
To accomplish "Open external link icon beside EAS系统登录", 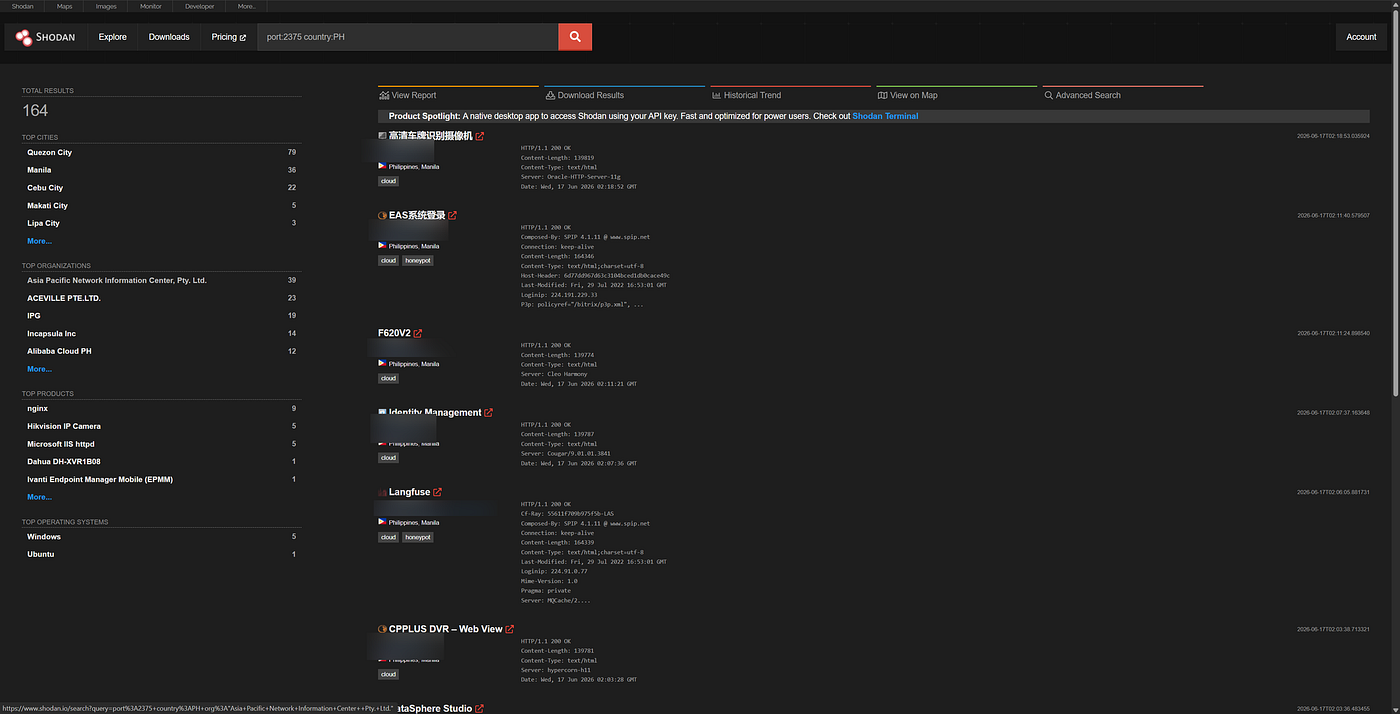I will [x=452, y=215].
